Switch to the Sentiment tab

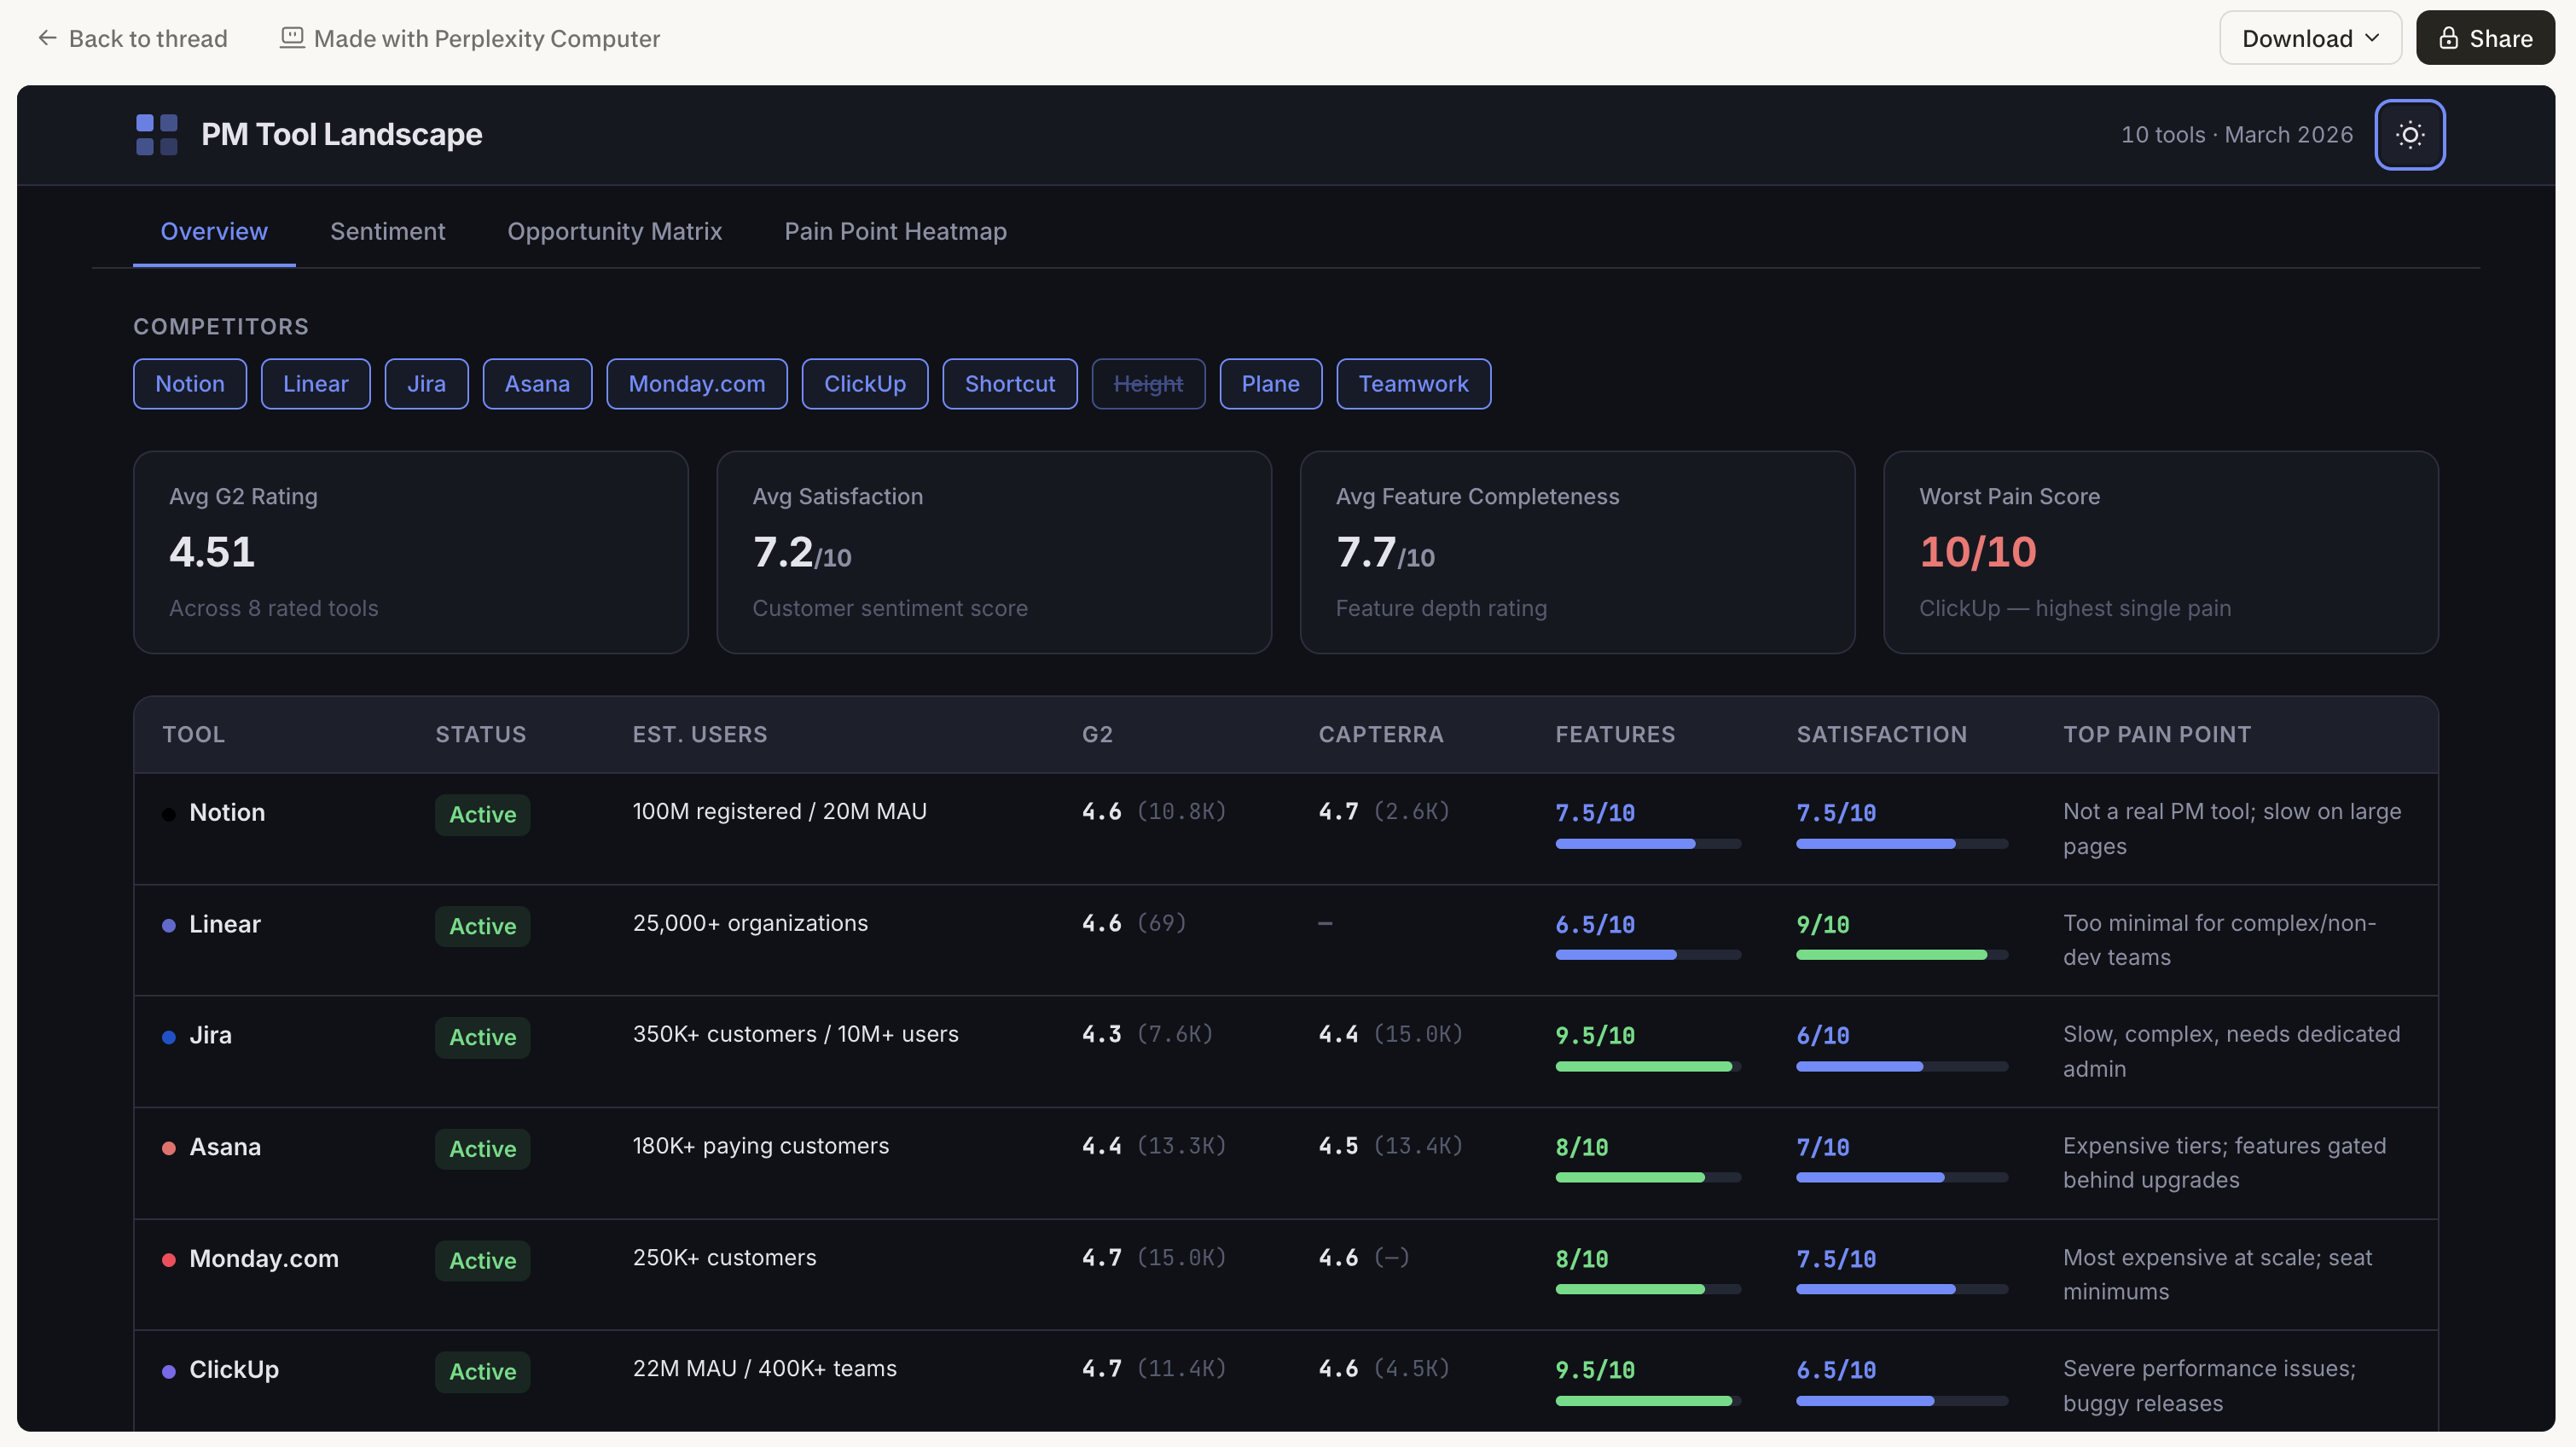point(388,231)
